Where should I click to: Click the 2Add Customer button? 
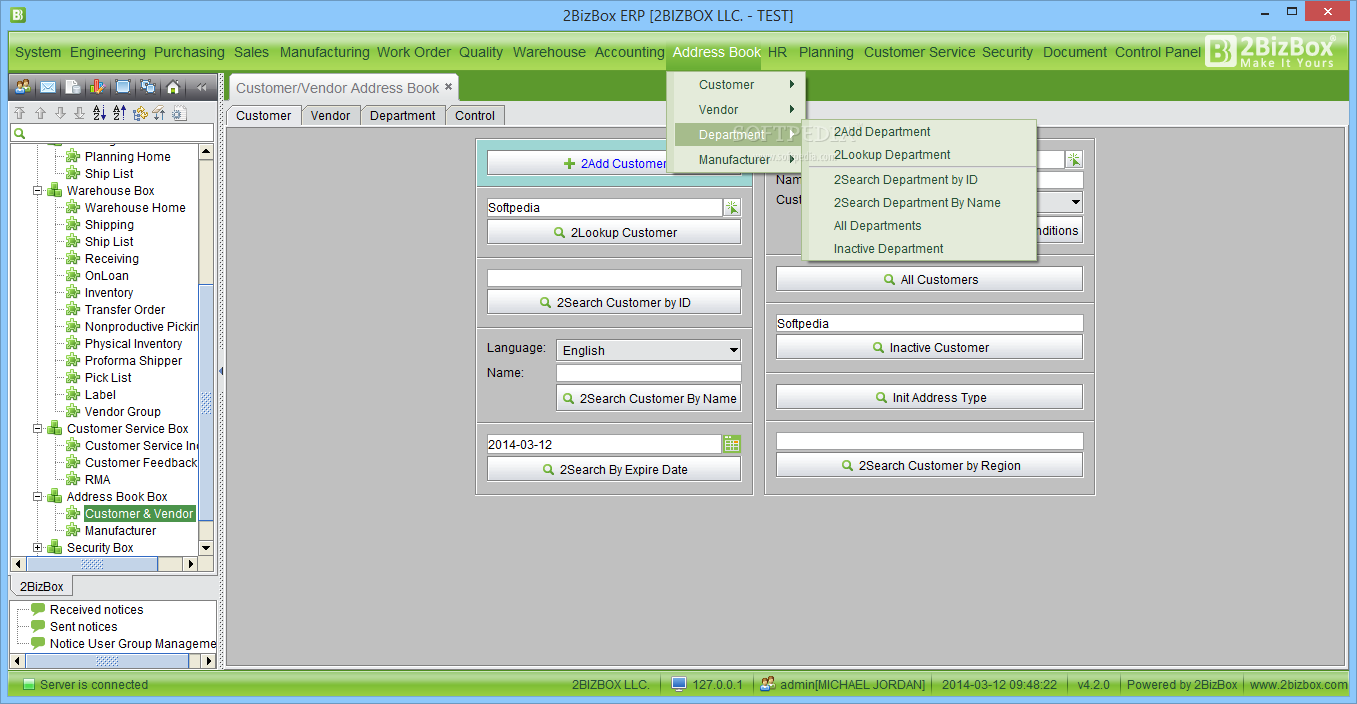[x=614, y=163]
